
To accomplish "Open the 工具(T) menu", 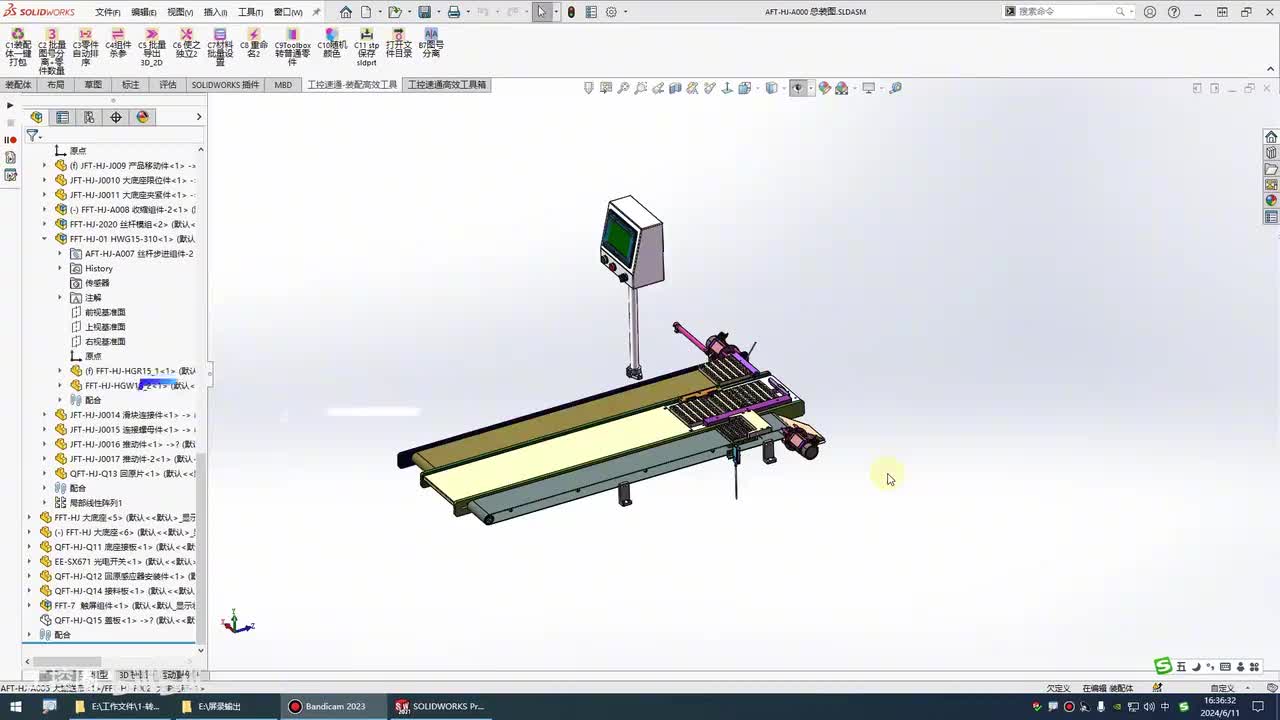I will point(250,12).
